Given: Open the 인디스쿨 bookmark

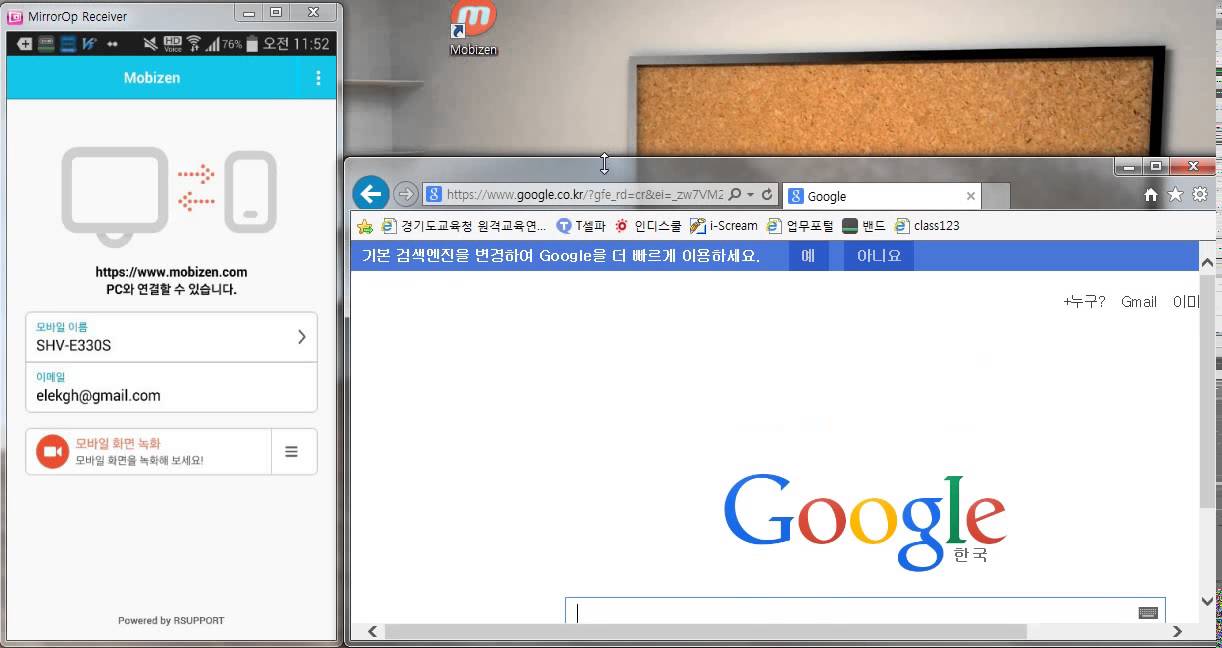Looking at the screenshot, I should [x=648, y=226].
